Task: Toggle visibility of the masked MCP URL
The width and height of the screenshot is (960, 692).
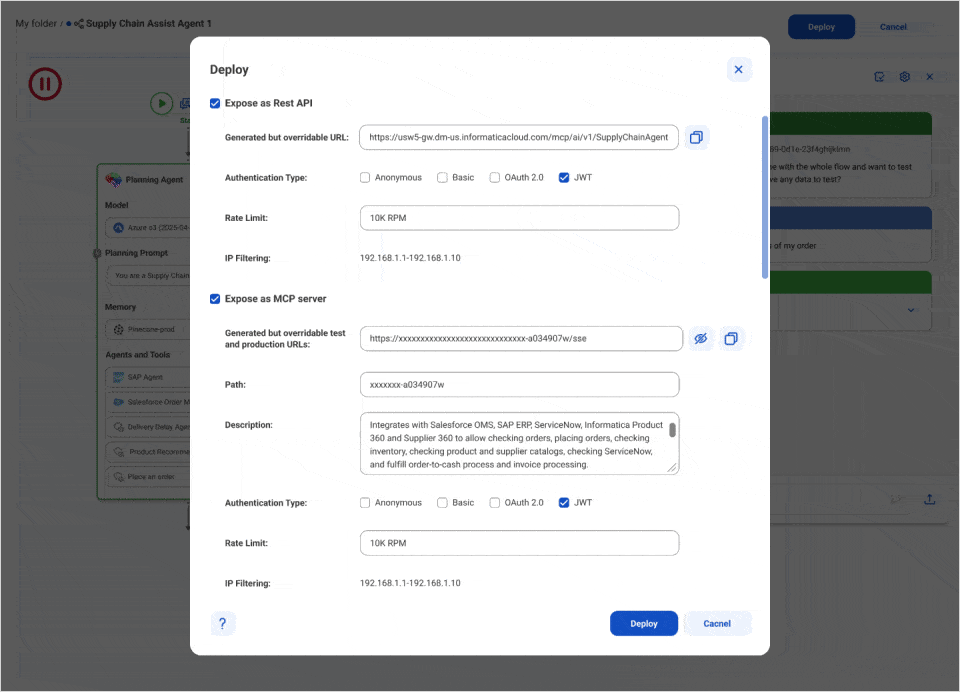Action: (701, 339)
